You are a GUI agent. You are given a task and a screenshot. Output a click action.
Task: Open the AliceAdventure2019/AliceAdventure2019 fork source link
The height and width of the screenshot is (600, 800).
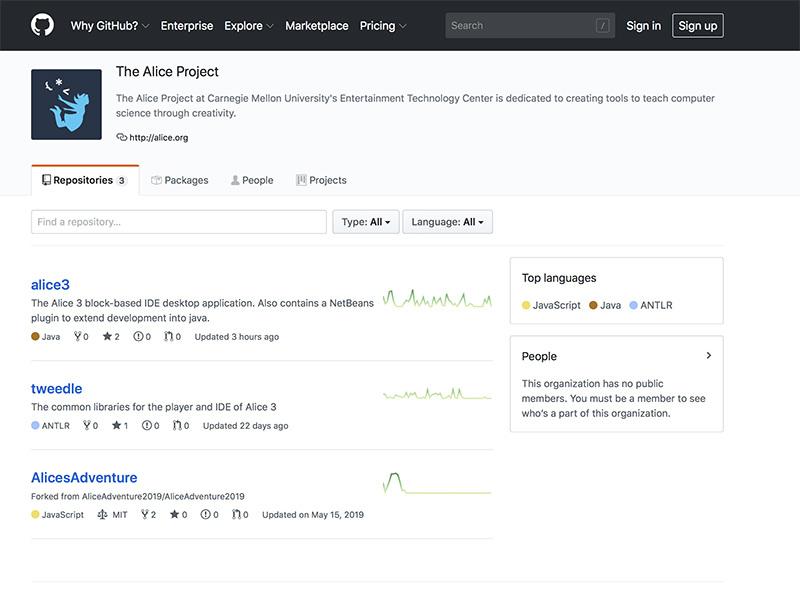[163, 496]
